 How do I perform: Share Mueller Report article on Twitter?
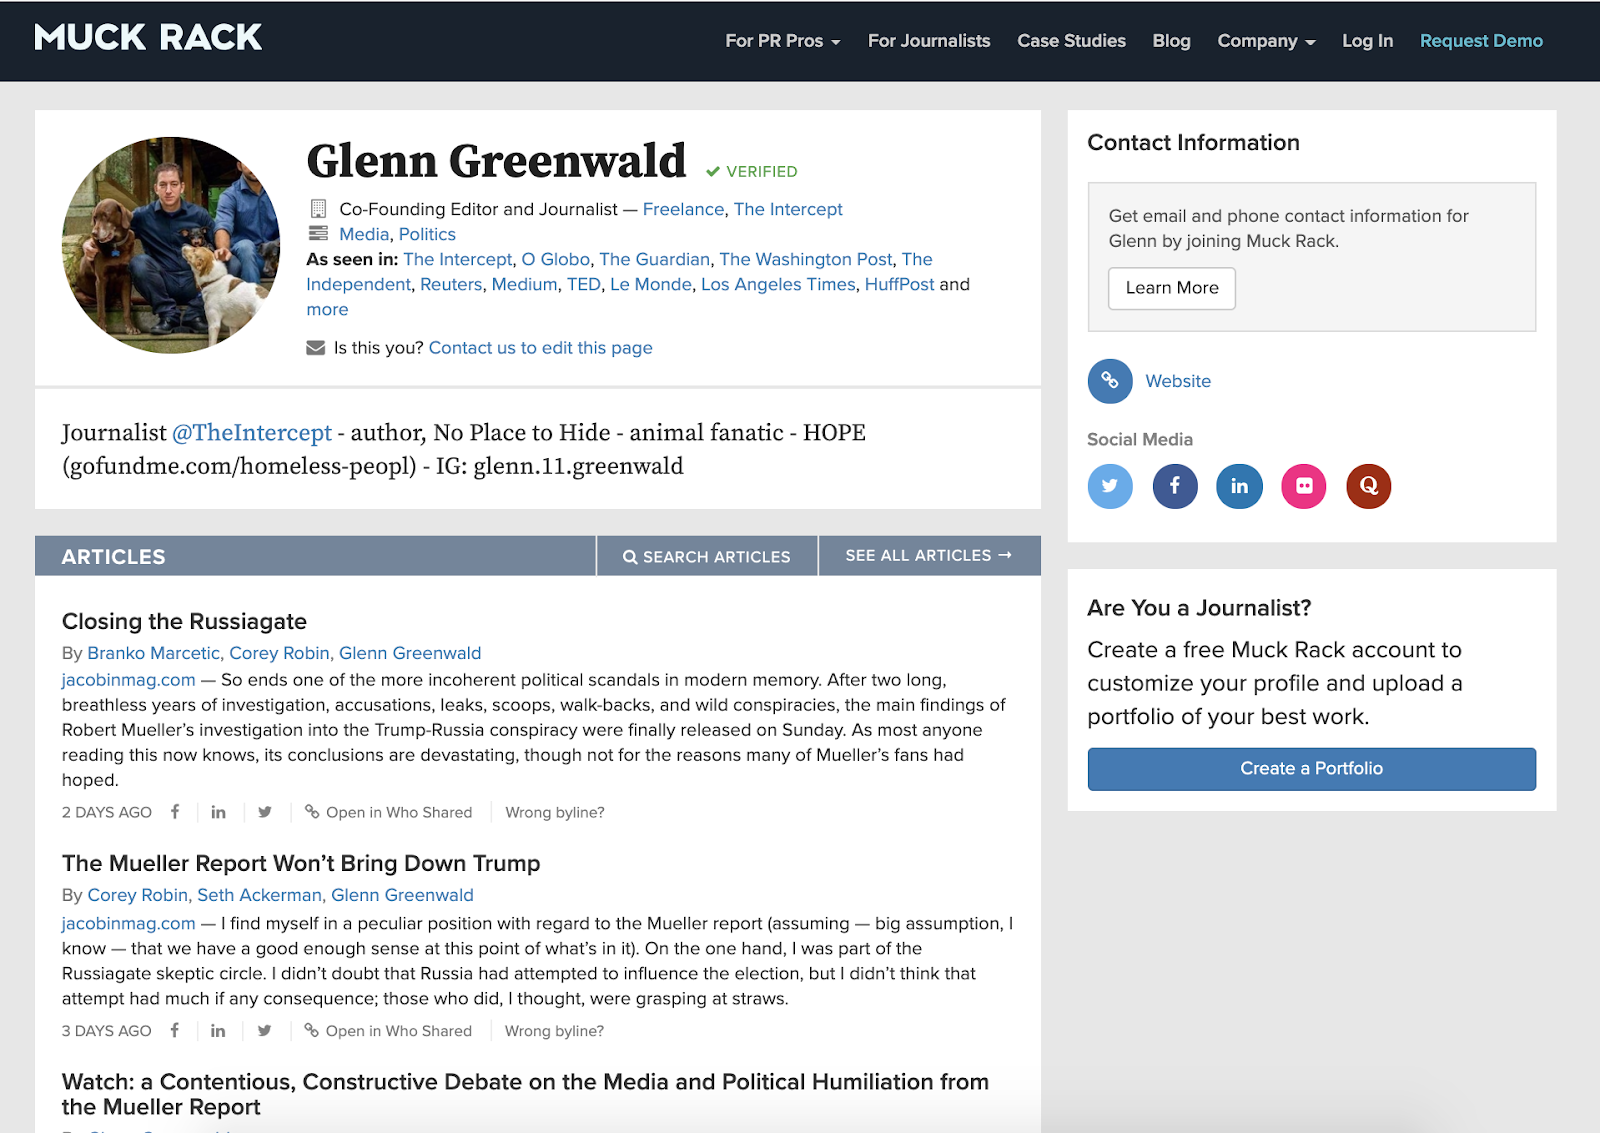pos(264,1031)
